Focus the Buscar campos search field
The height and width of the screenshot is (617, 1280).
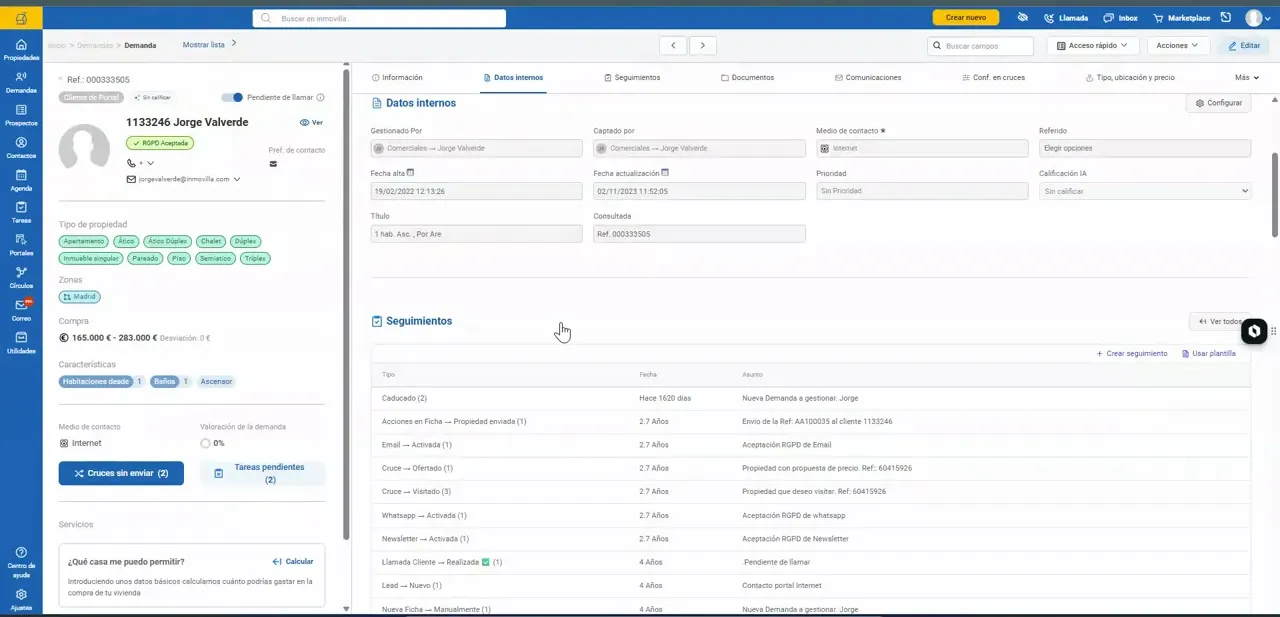(980, 46)
